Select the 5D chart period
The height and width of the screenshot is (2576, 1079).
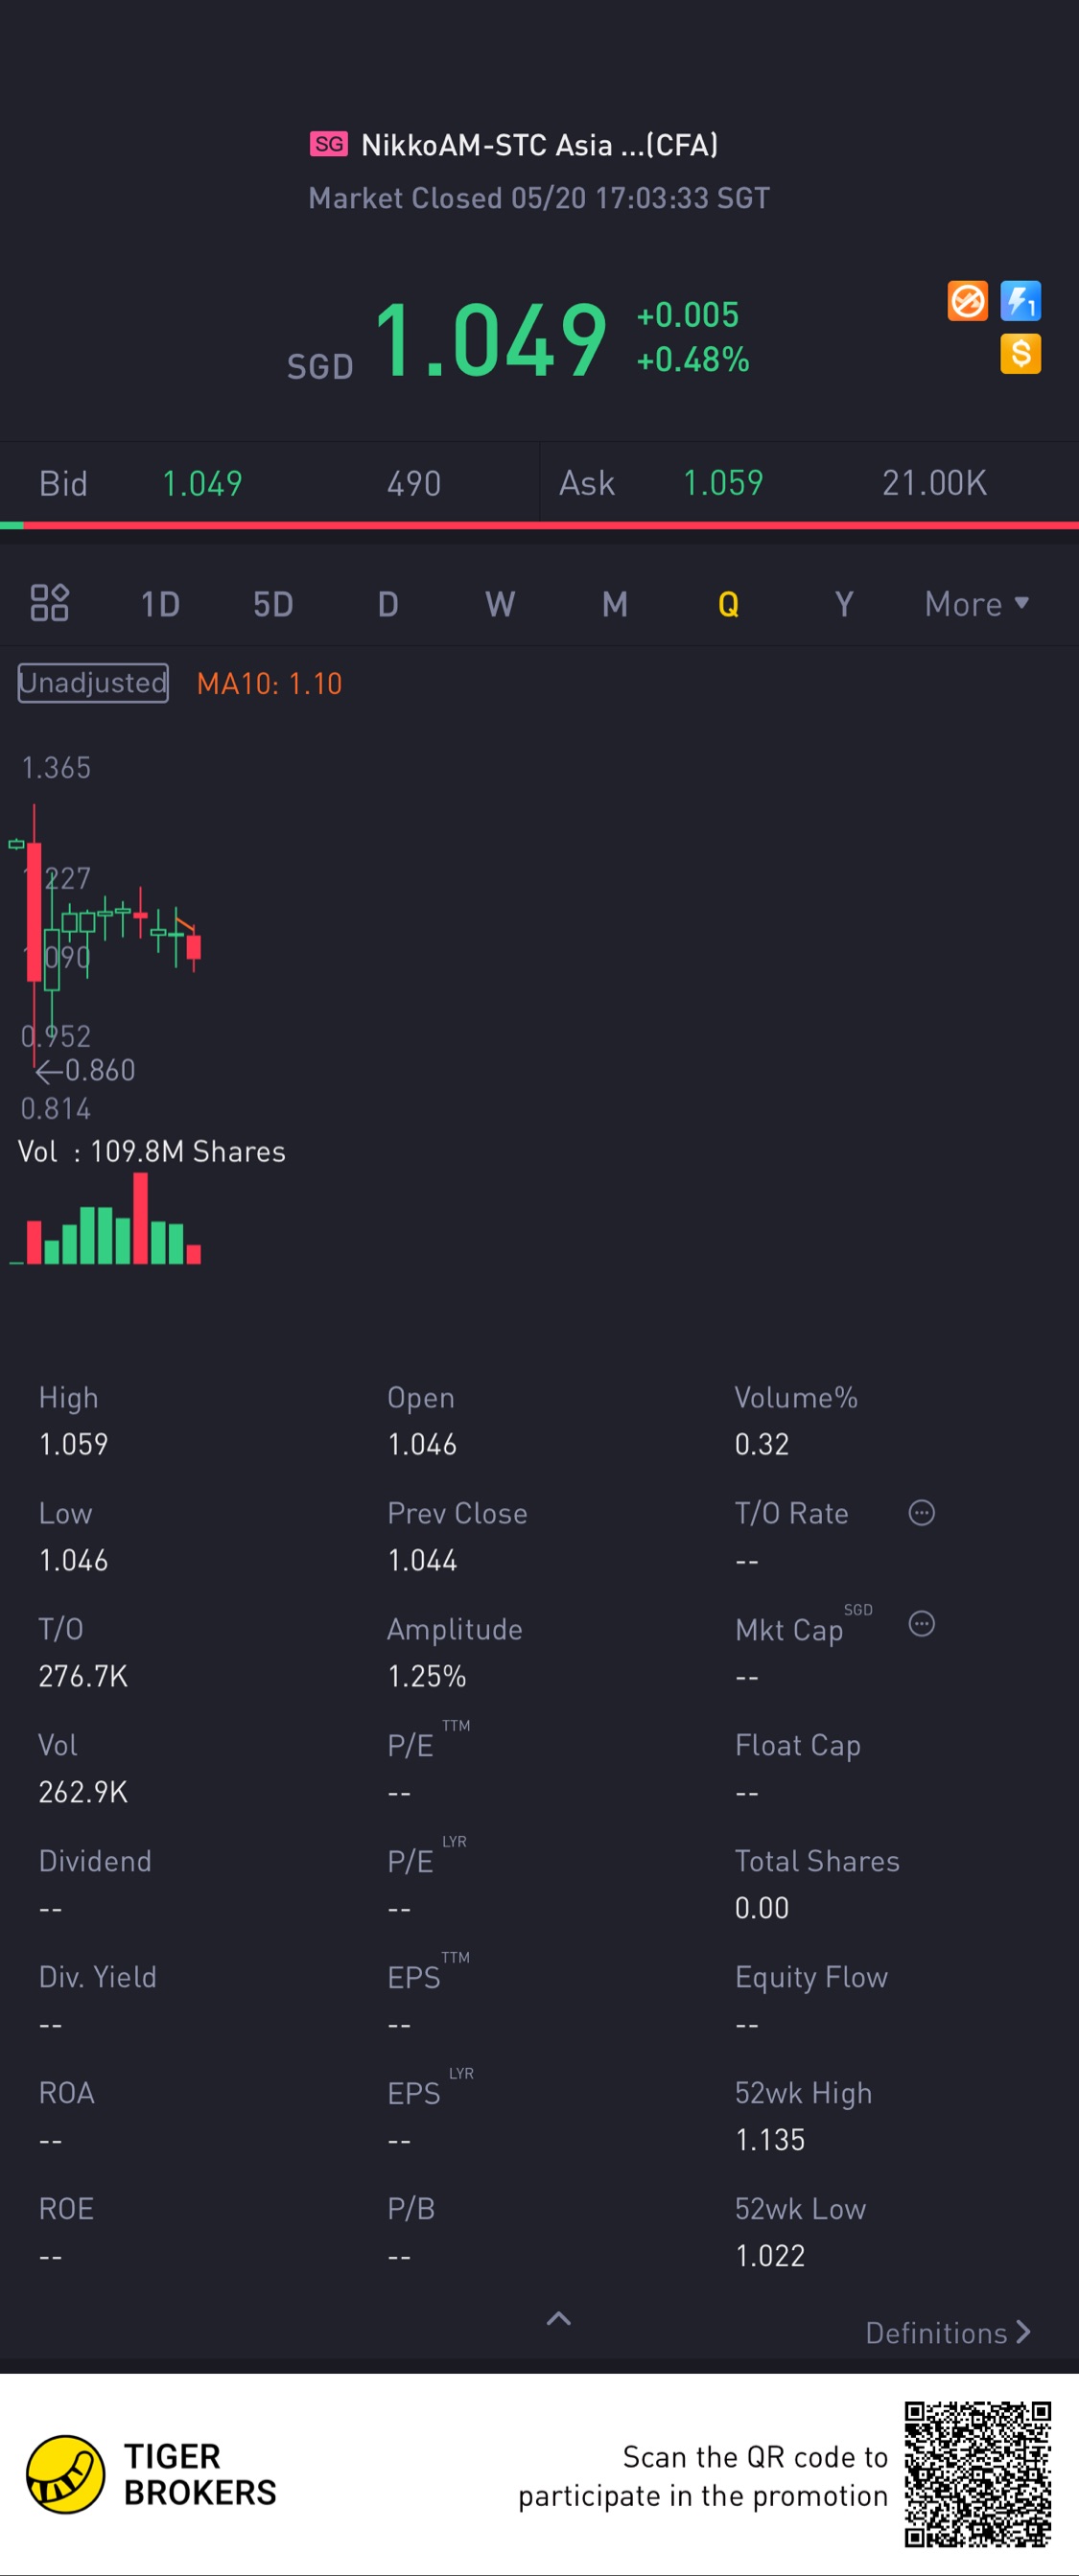(x=273, y=604)
